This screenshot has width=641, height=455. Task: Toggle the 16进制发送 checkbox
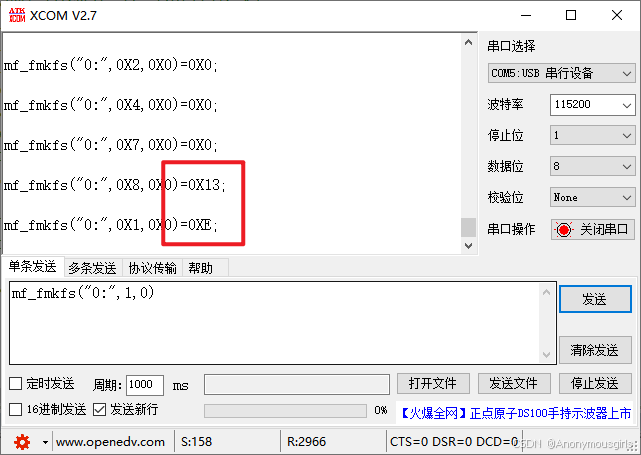point(16,409)
